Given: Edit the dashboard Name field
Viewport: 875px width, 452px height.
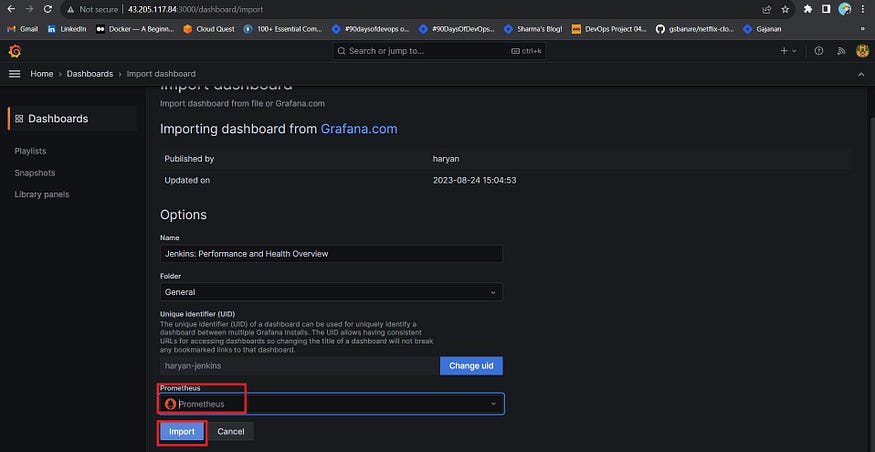Looking at the screenshot, I should point(331,254).
